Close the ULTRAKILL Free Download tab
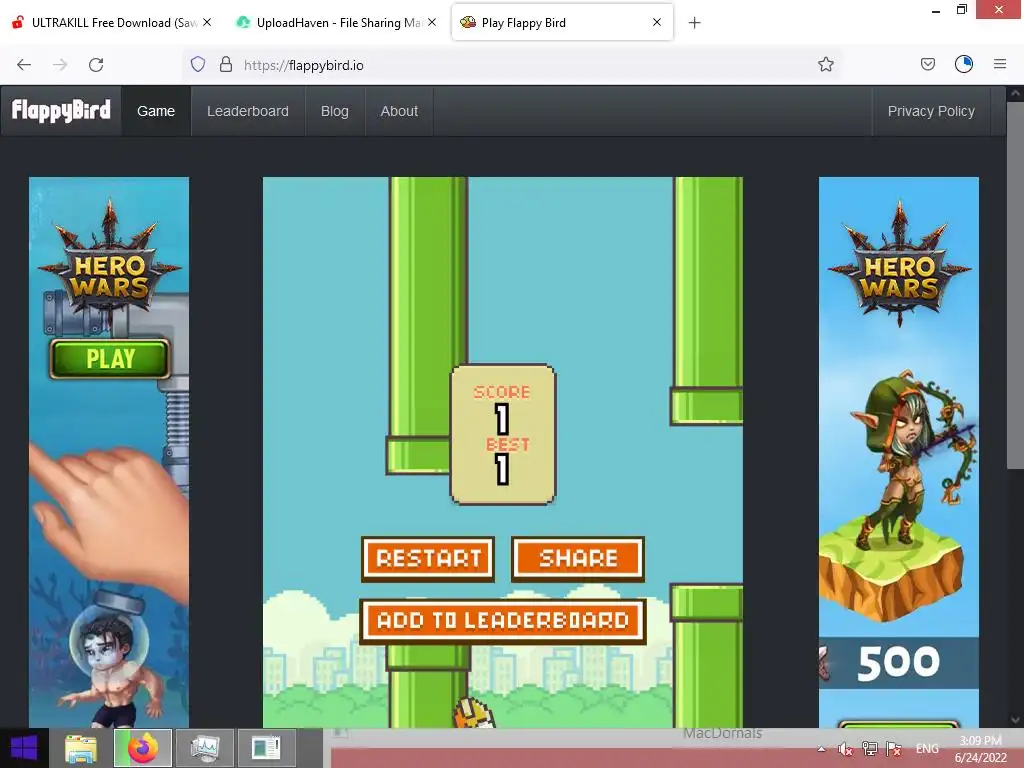The image size is (1024, 768). pos(207,22)
